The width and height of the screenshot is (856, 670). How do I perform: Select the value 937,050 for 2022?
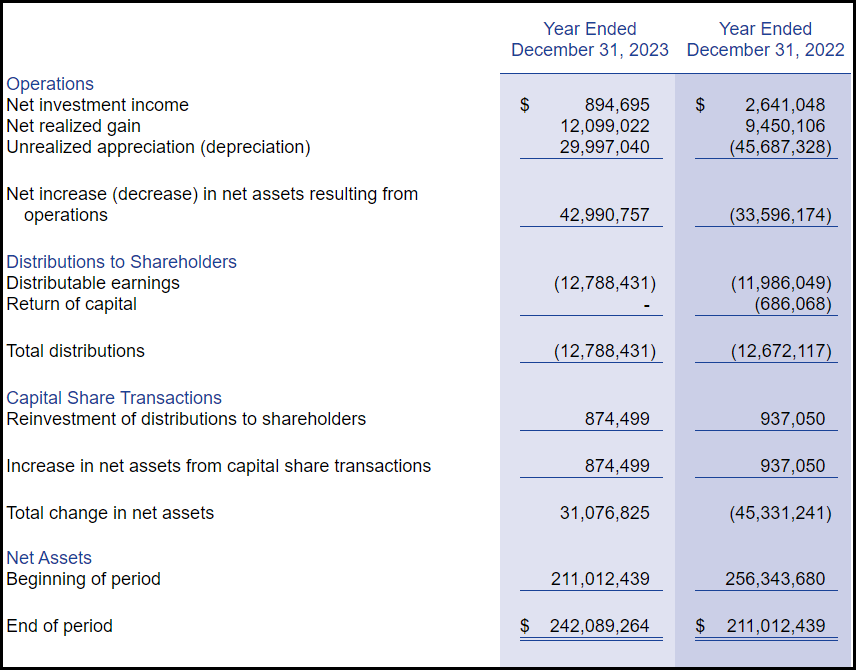pos(793,418)
